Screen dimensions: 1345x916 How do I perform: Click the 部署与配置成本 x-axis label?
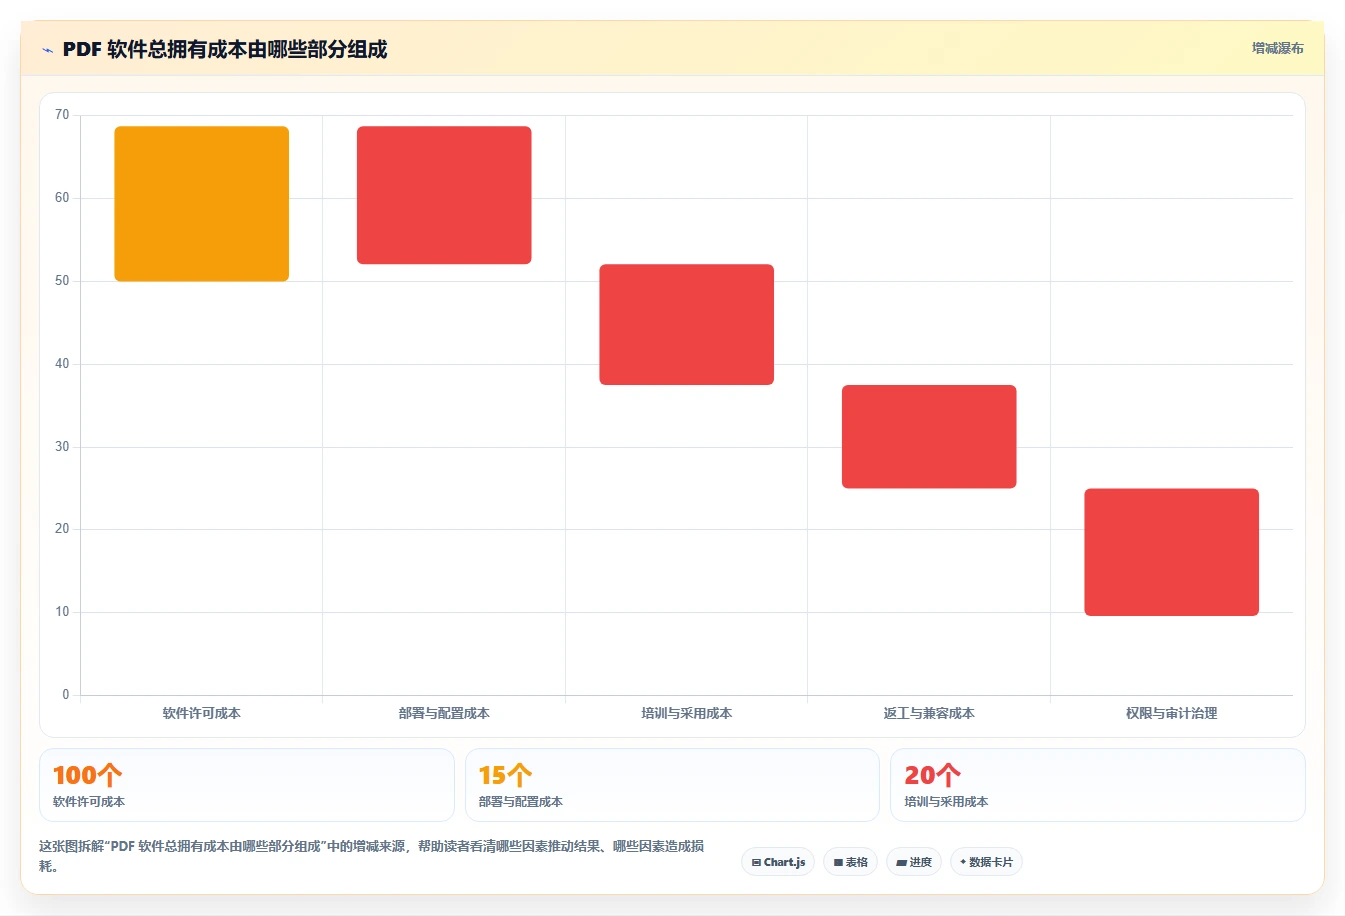[x=444, y=713]
